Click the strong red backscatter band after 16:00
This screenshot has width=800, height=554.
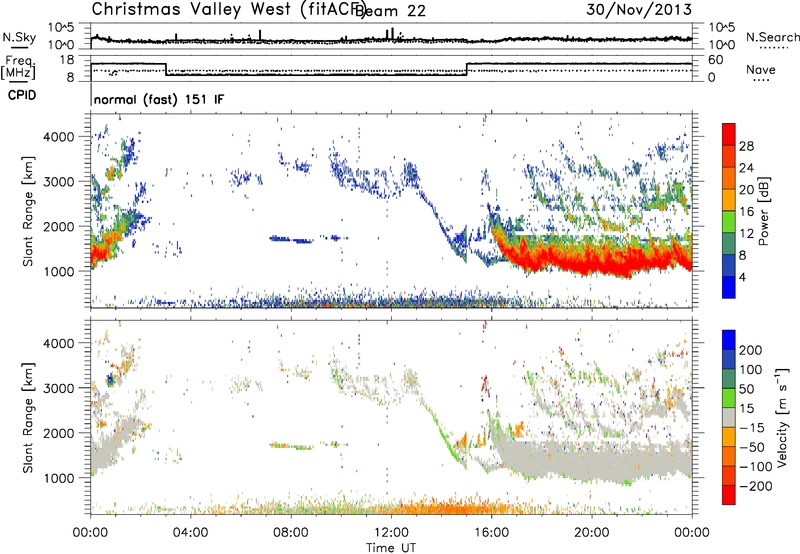(x=592, y=260)
